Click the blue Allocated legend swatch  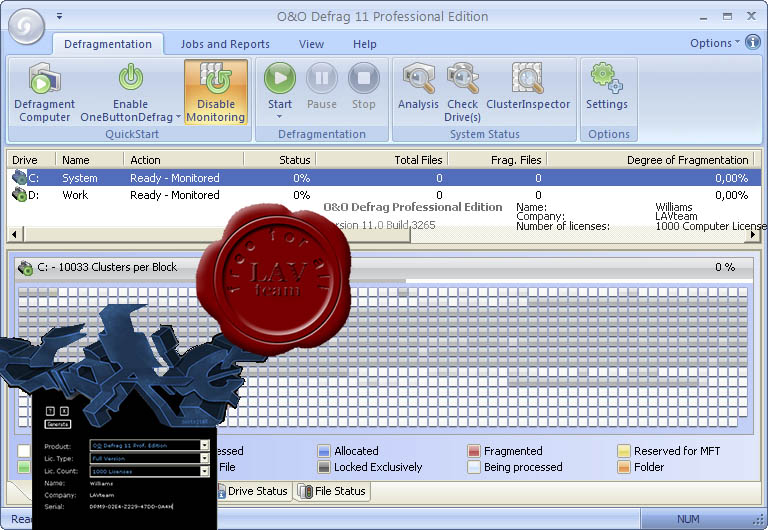point(324,451)
